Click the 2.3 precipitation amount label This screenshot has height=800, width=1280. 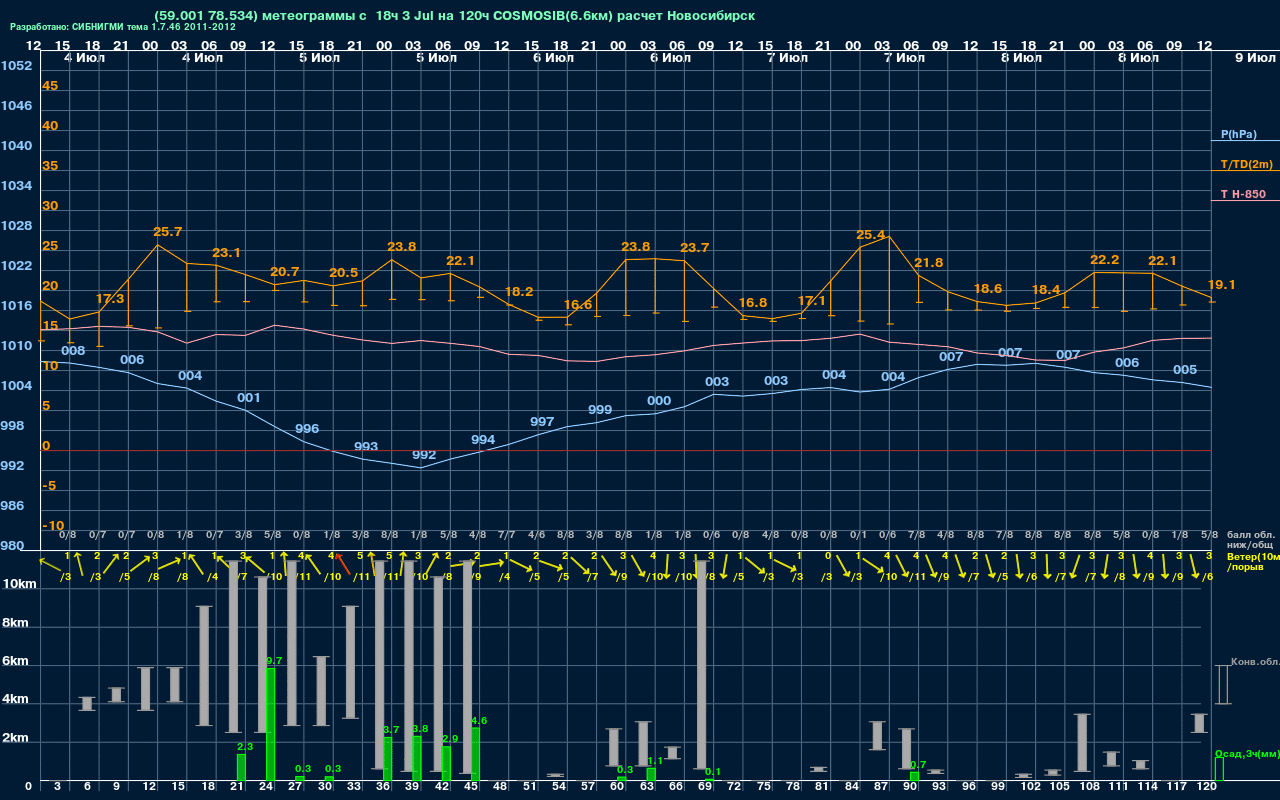[245, 747]
